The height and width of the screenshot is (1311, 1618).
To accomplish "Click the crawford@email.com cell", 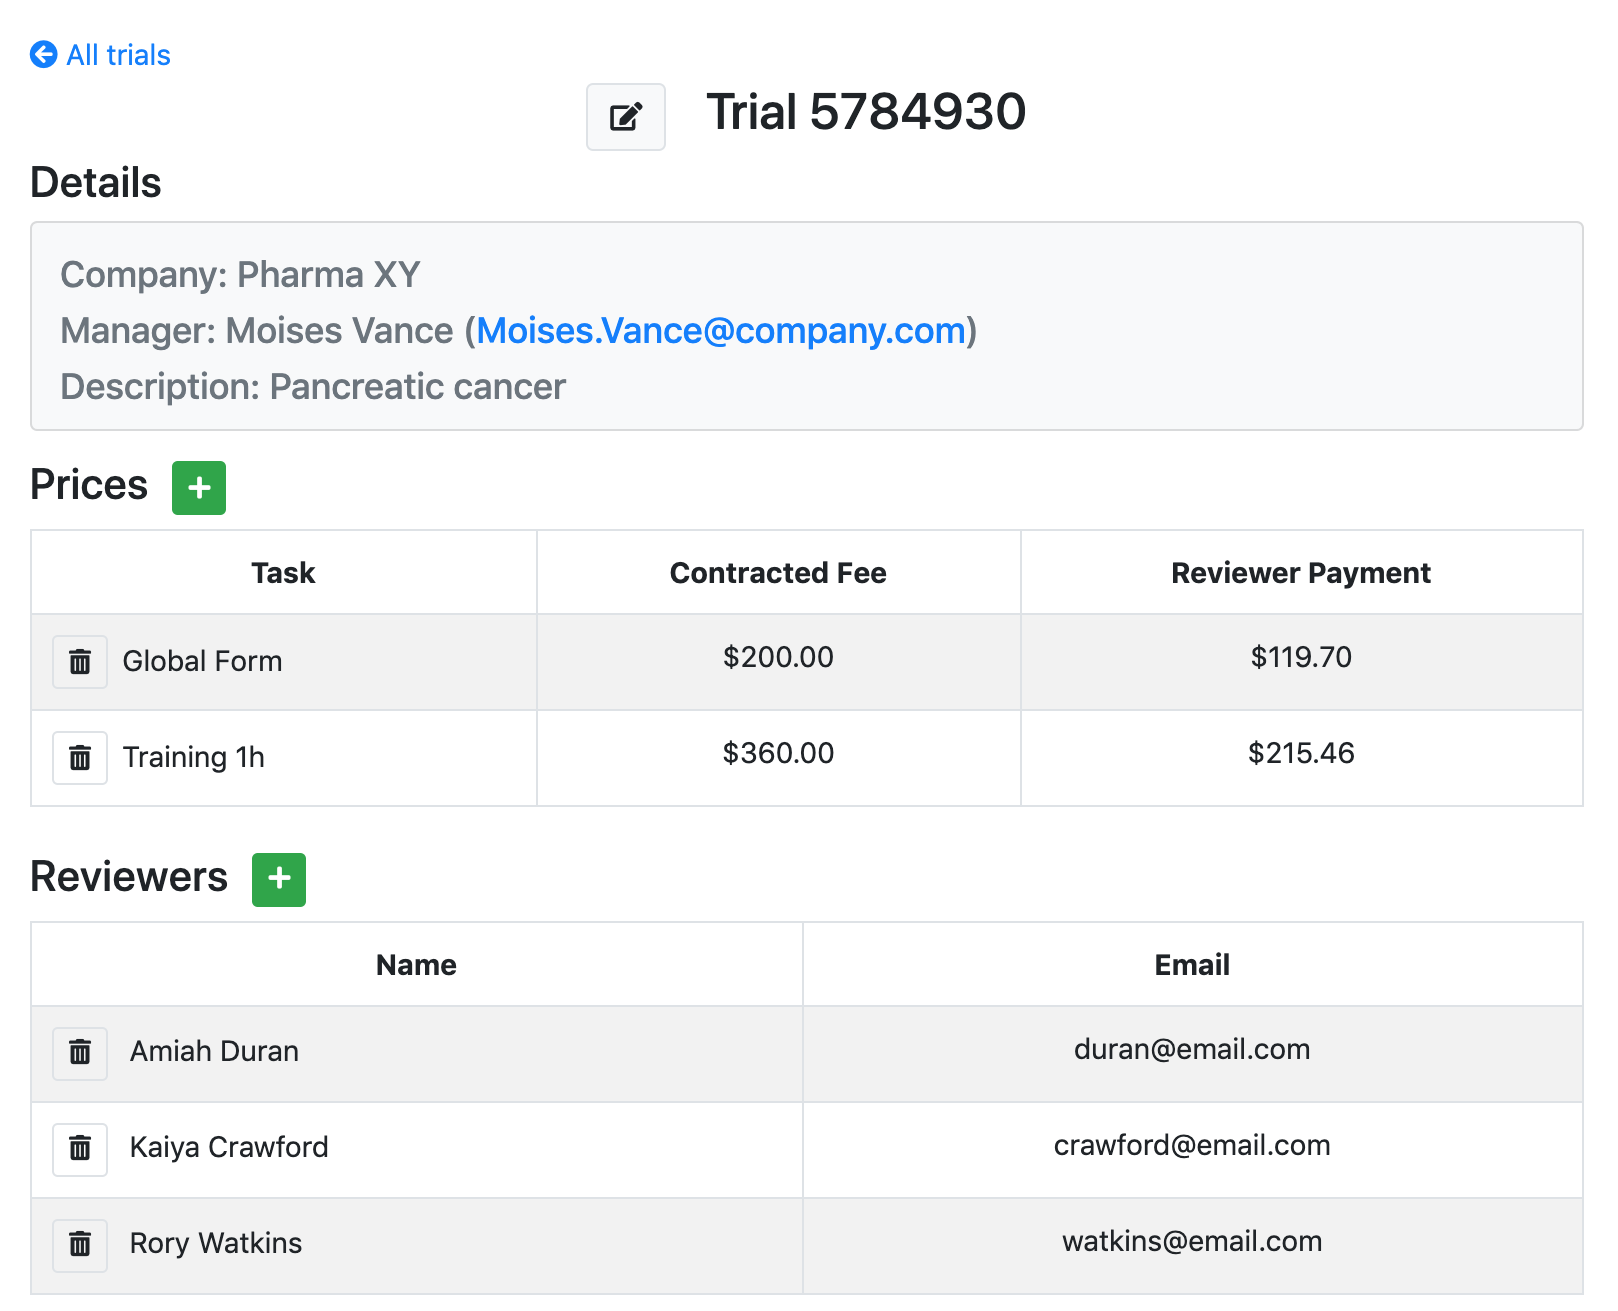I will point(1192,1146).
